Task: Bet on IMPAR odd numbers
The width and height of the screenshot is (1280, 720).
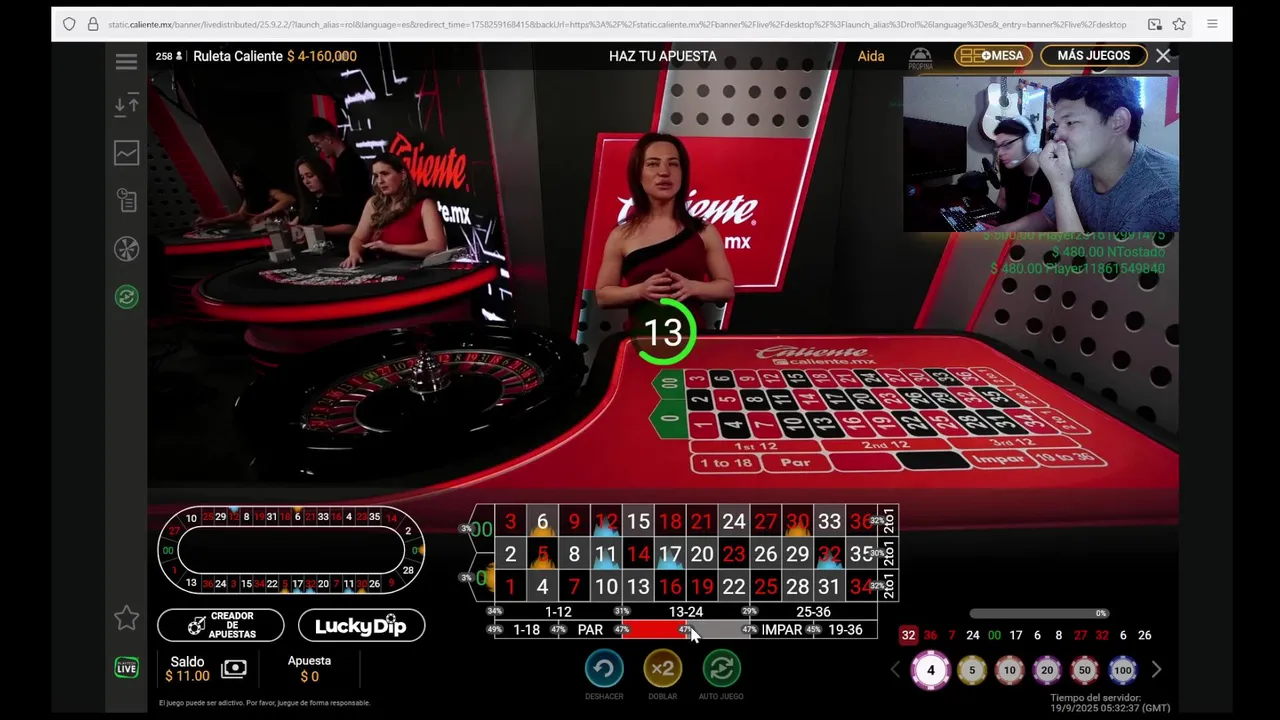Action: (x=782, y=630)
